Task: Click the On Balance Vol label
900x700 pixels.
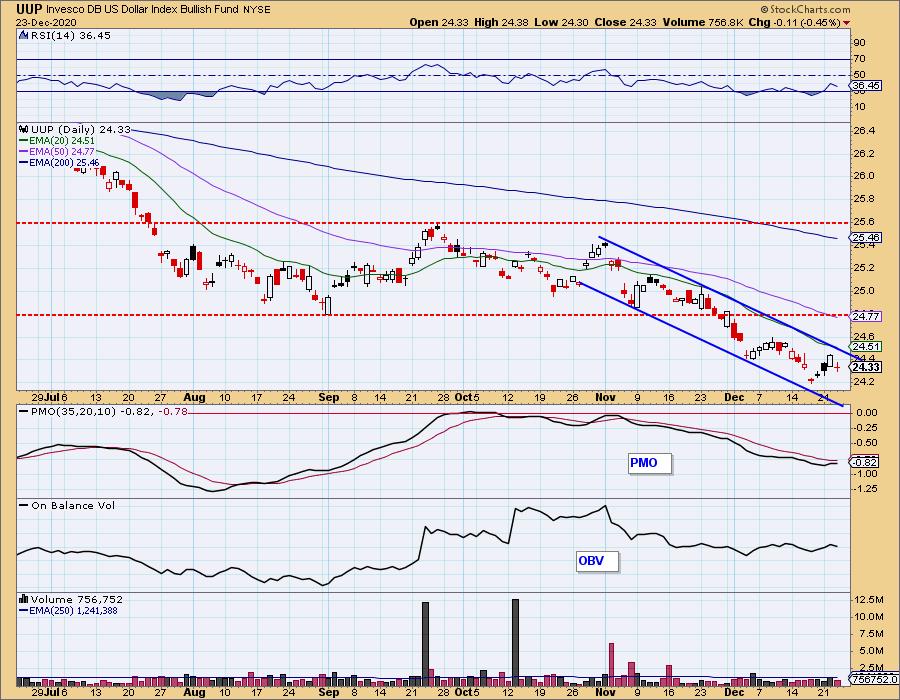Action: [67, 505]
